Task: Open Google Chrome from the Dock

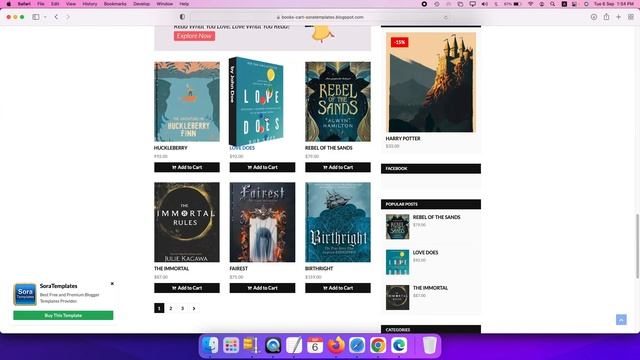Action: click(x=378, y=346)
